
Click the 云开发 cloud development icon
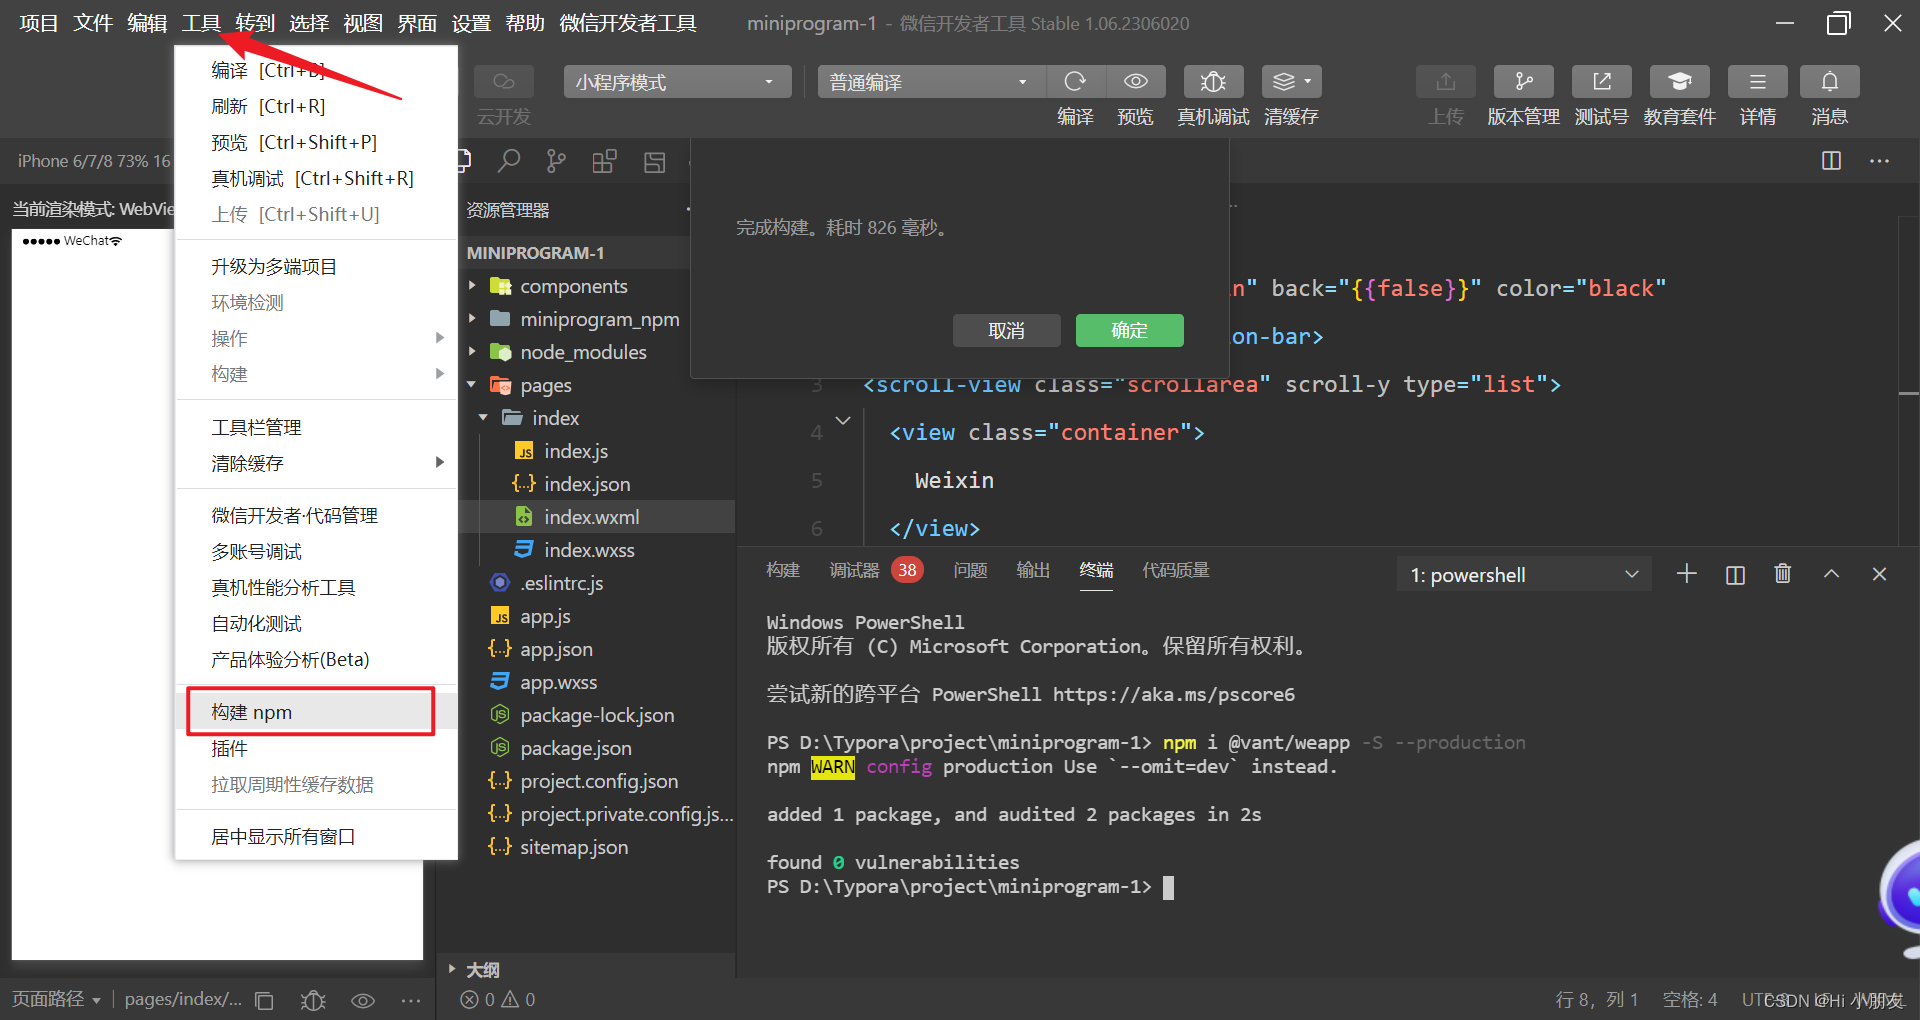503,82
